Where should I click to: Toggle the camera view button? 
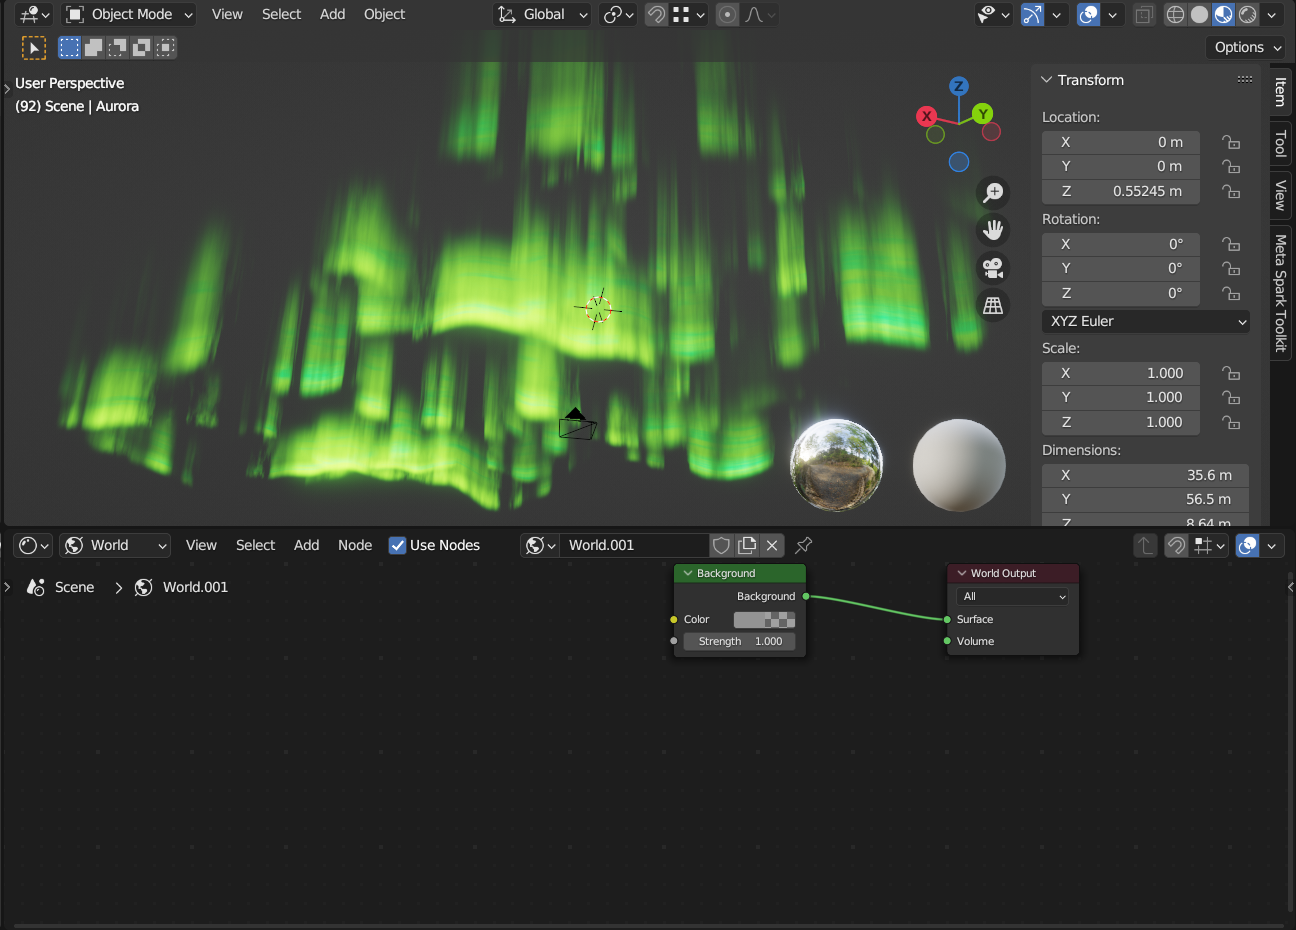click(x=993, y=268)
